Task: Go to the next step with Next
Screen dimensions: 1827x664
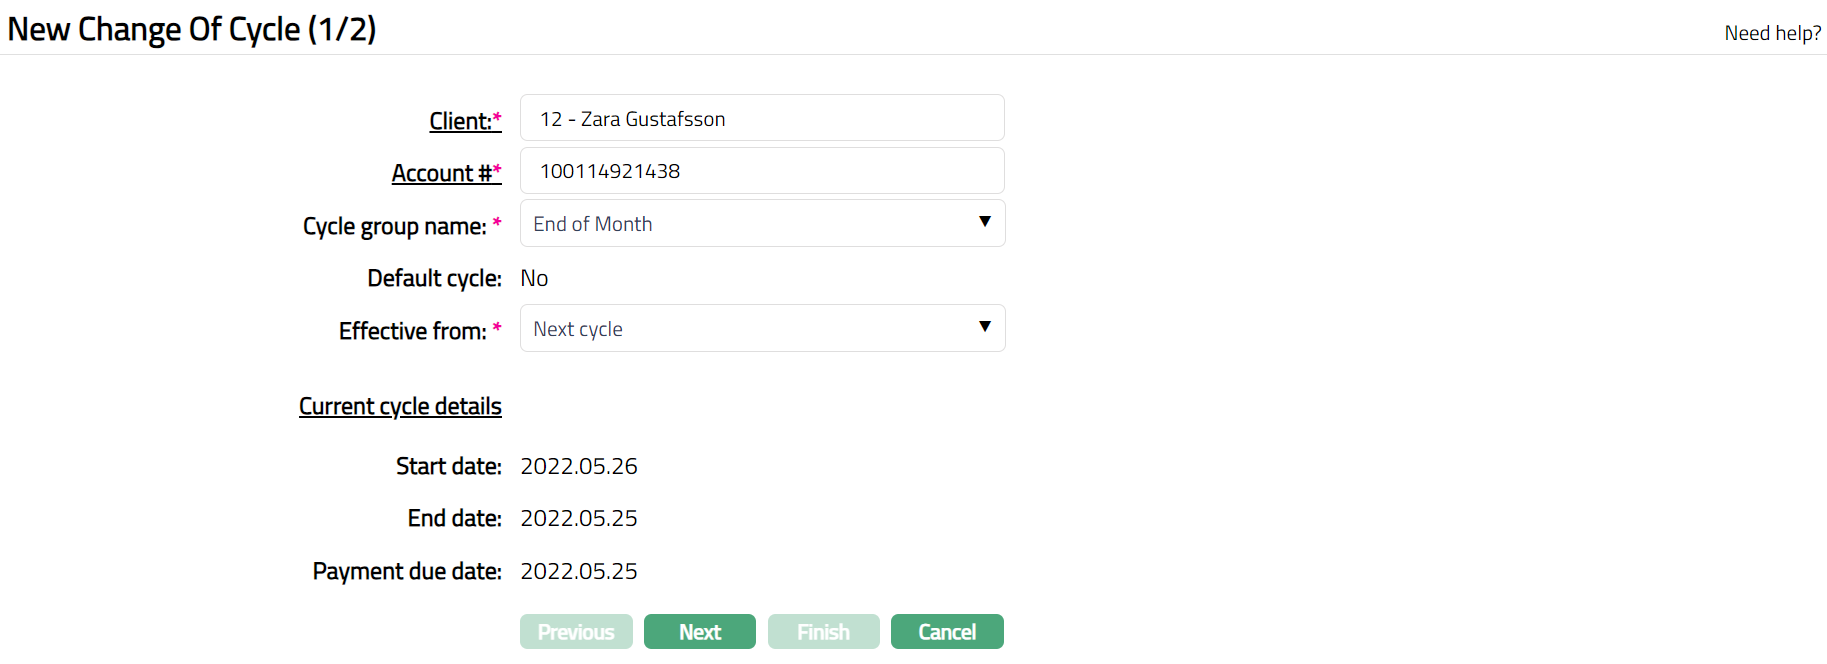Action: pos(700,632)
